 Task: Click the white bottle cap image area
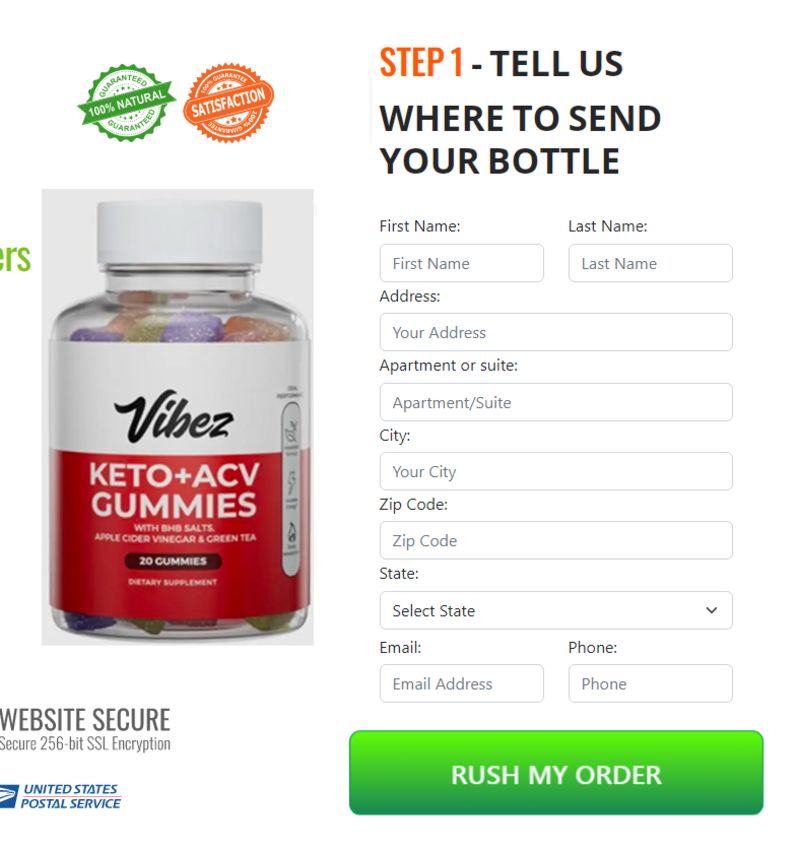[180, 234]
